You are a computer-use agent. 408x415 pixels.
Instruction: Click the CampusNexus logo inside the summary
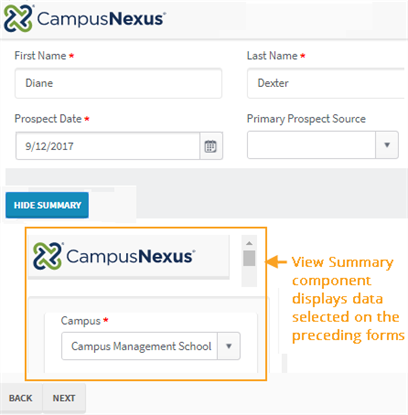pyautogui.click(x=114, y=256)
